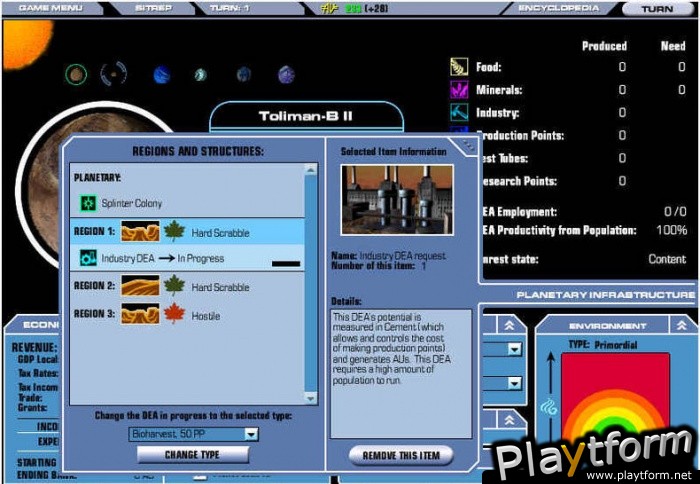700x484 pixels.
Task: Click the Environment panel header
Action: tap(607, 325)
